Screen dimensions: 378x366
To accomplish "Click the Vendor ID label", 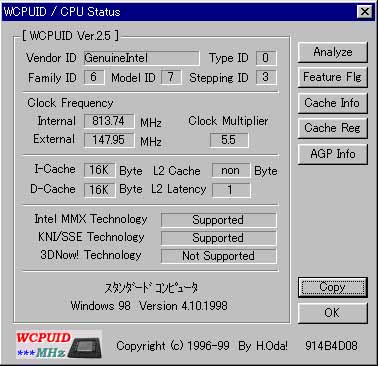I will 51,58.
